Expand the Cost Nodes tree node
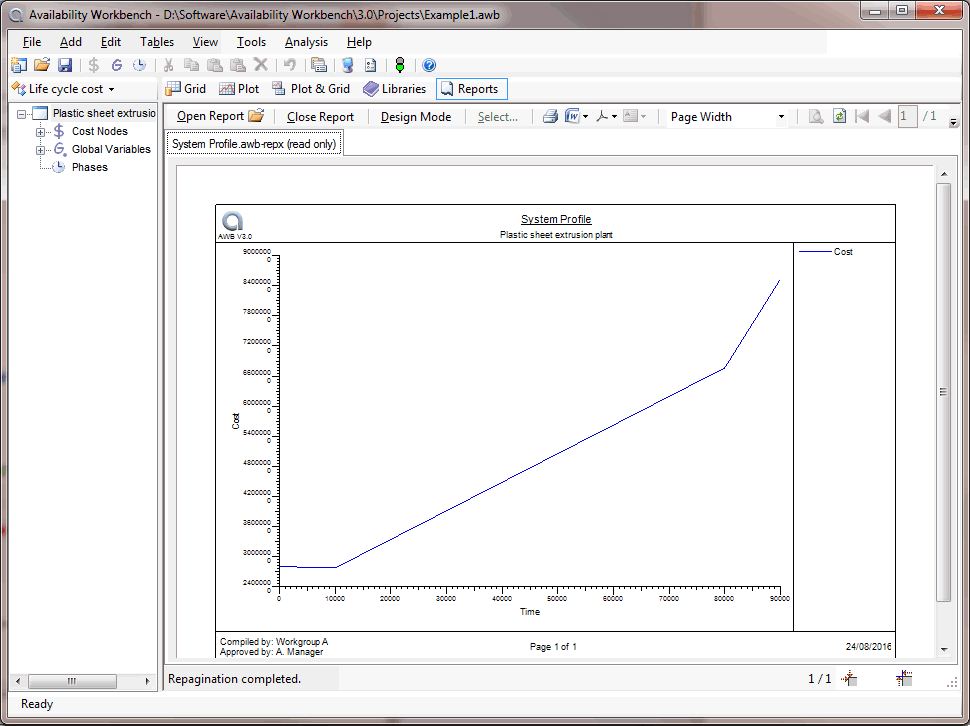Viewport: 970px width, 726px height. (41, 131)
